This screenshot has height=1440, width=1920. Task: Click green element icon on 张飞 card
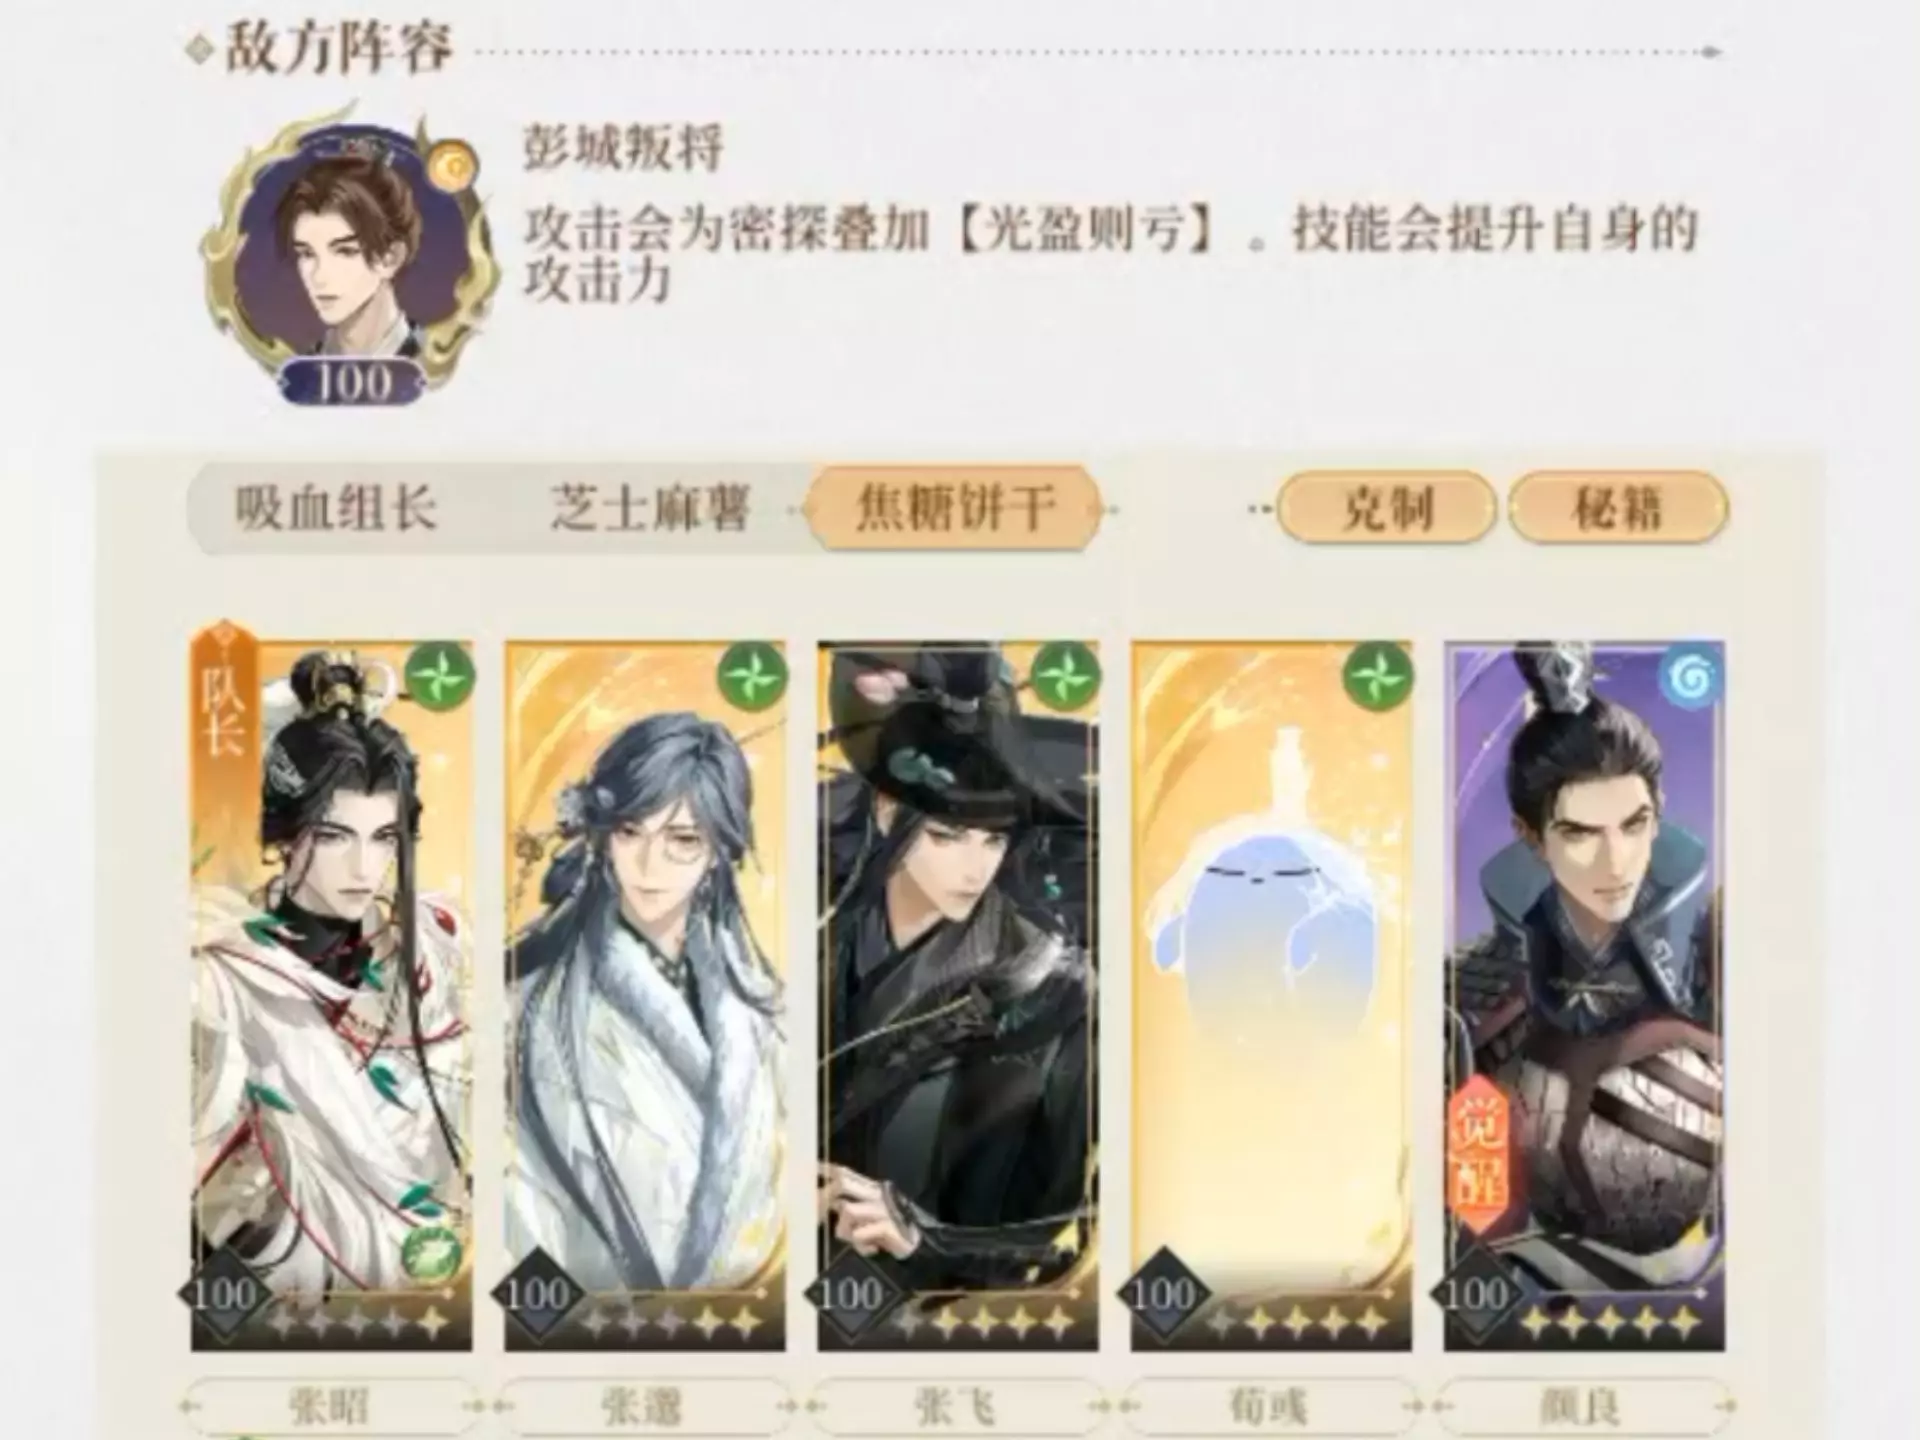point(1065,678)
